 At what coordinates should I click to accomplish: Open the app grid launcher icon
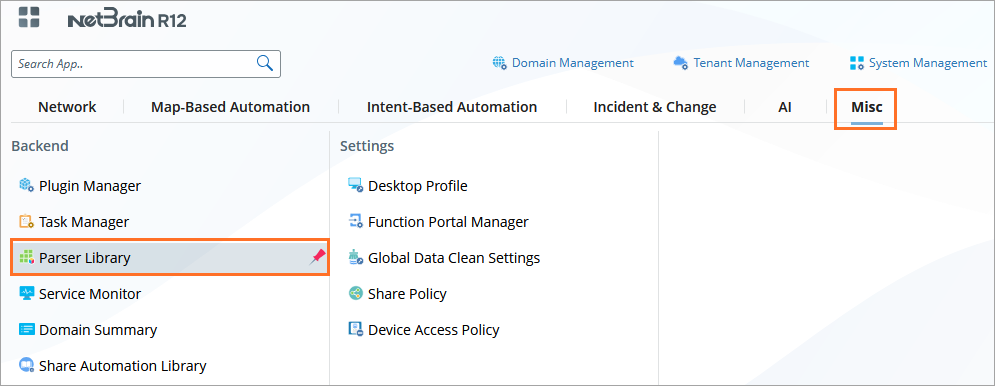click(x=29, y=17)
